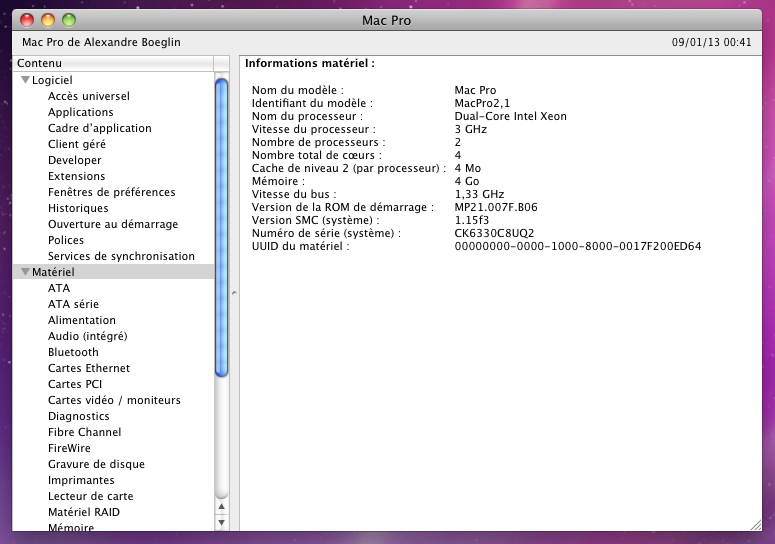Open the Applications list entry

pyautogui.click(x=80, y=112)
